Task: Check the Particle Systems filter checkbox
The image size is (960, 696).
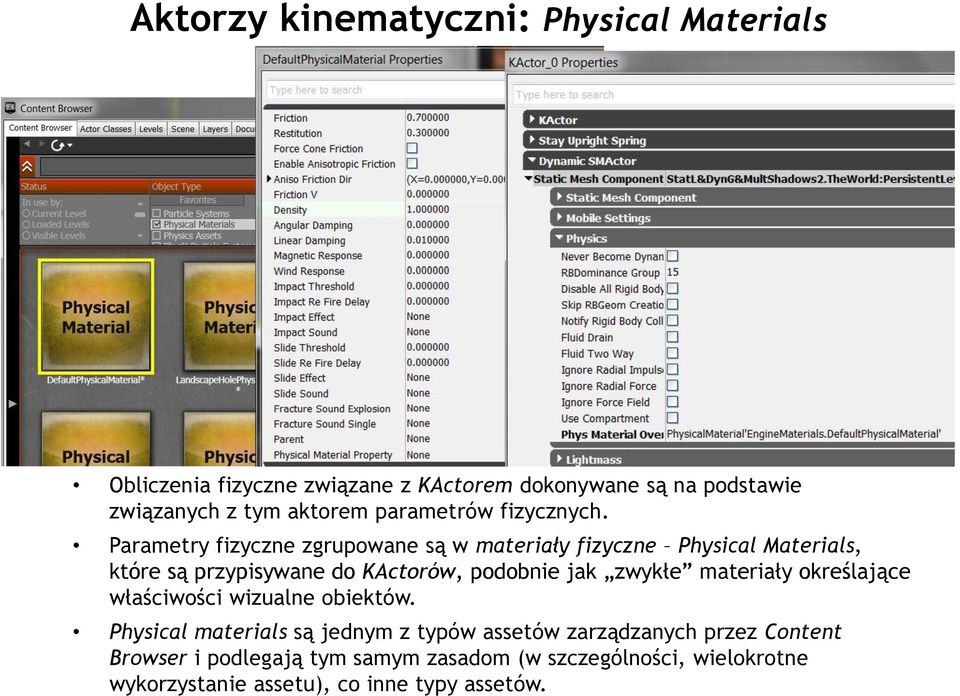Action: (157, 214)
